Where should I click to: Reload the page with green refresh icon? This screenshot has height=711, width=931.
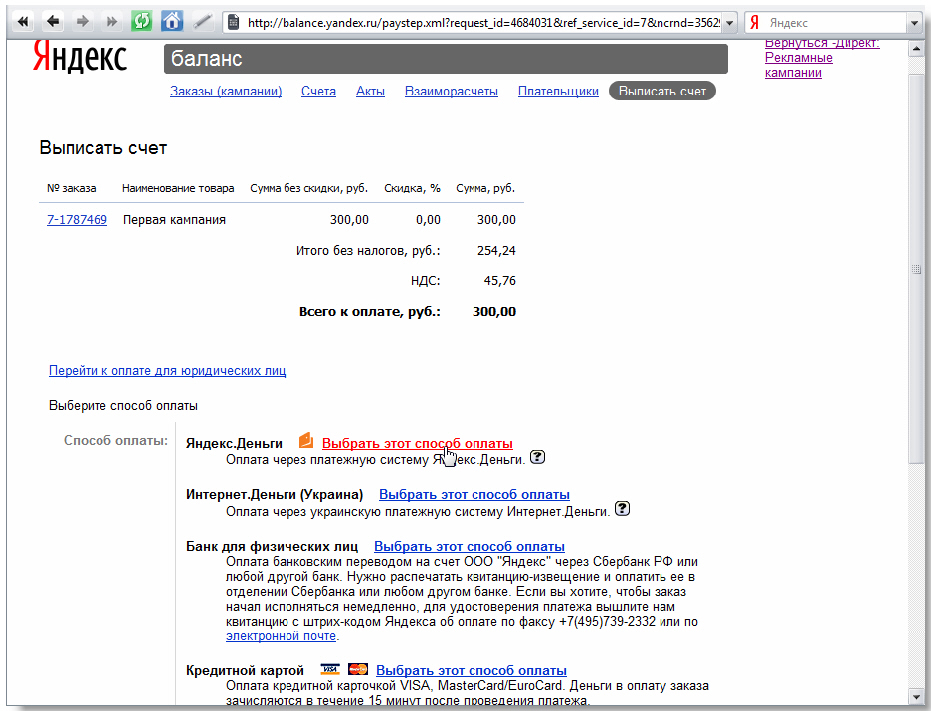(141, 22)
